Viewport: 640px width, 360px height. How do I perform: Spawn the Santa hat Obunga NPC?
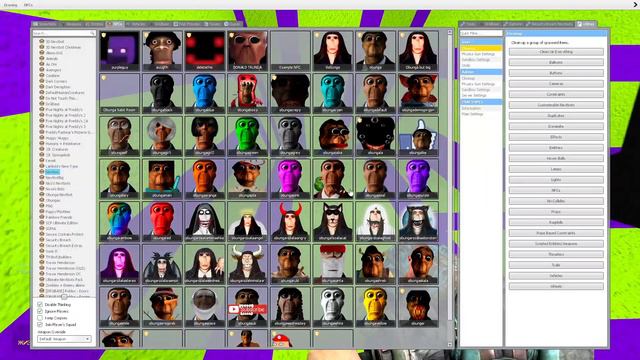click(333, 264)
